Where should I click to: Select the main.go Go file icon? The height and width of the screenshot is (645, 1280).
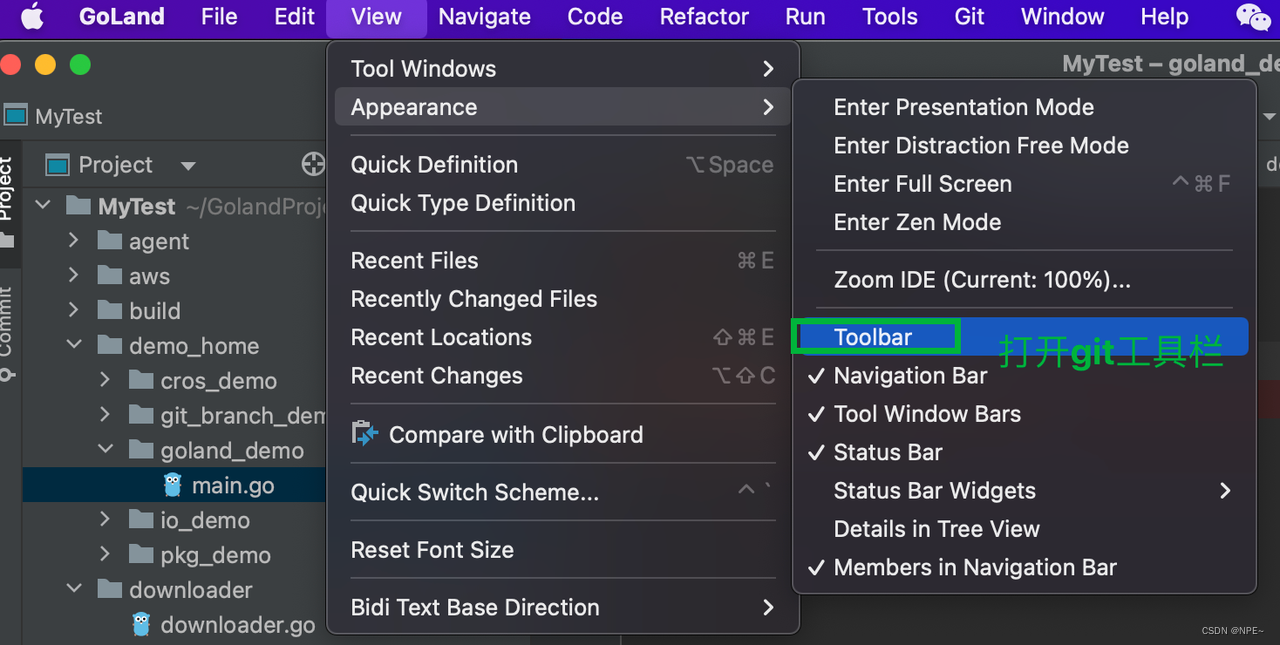pyautogui.click(x=173, y=485)
